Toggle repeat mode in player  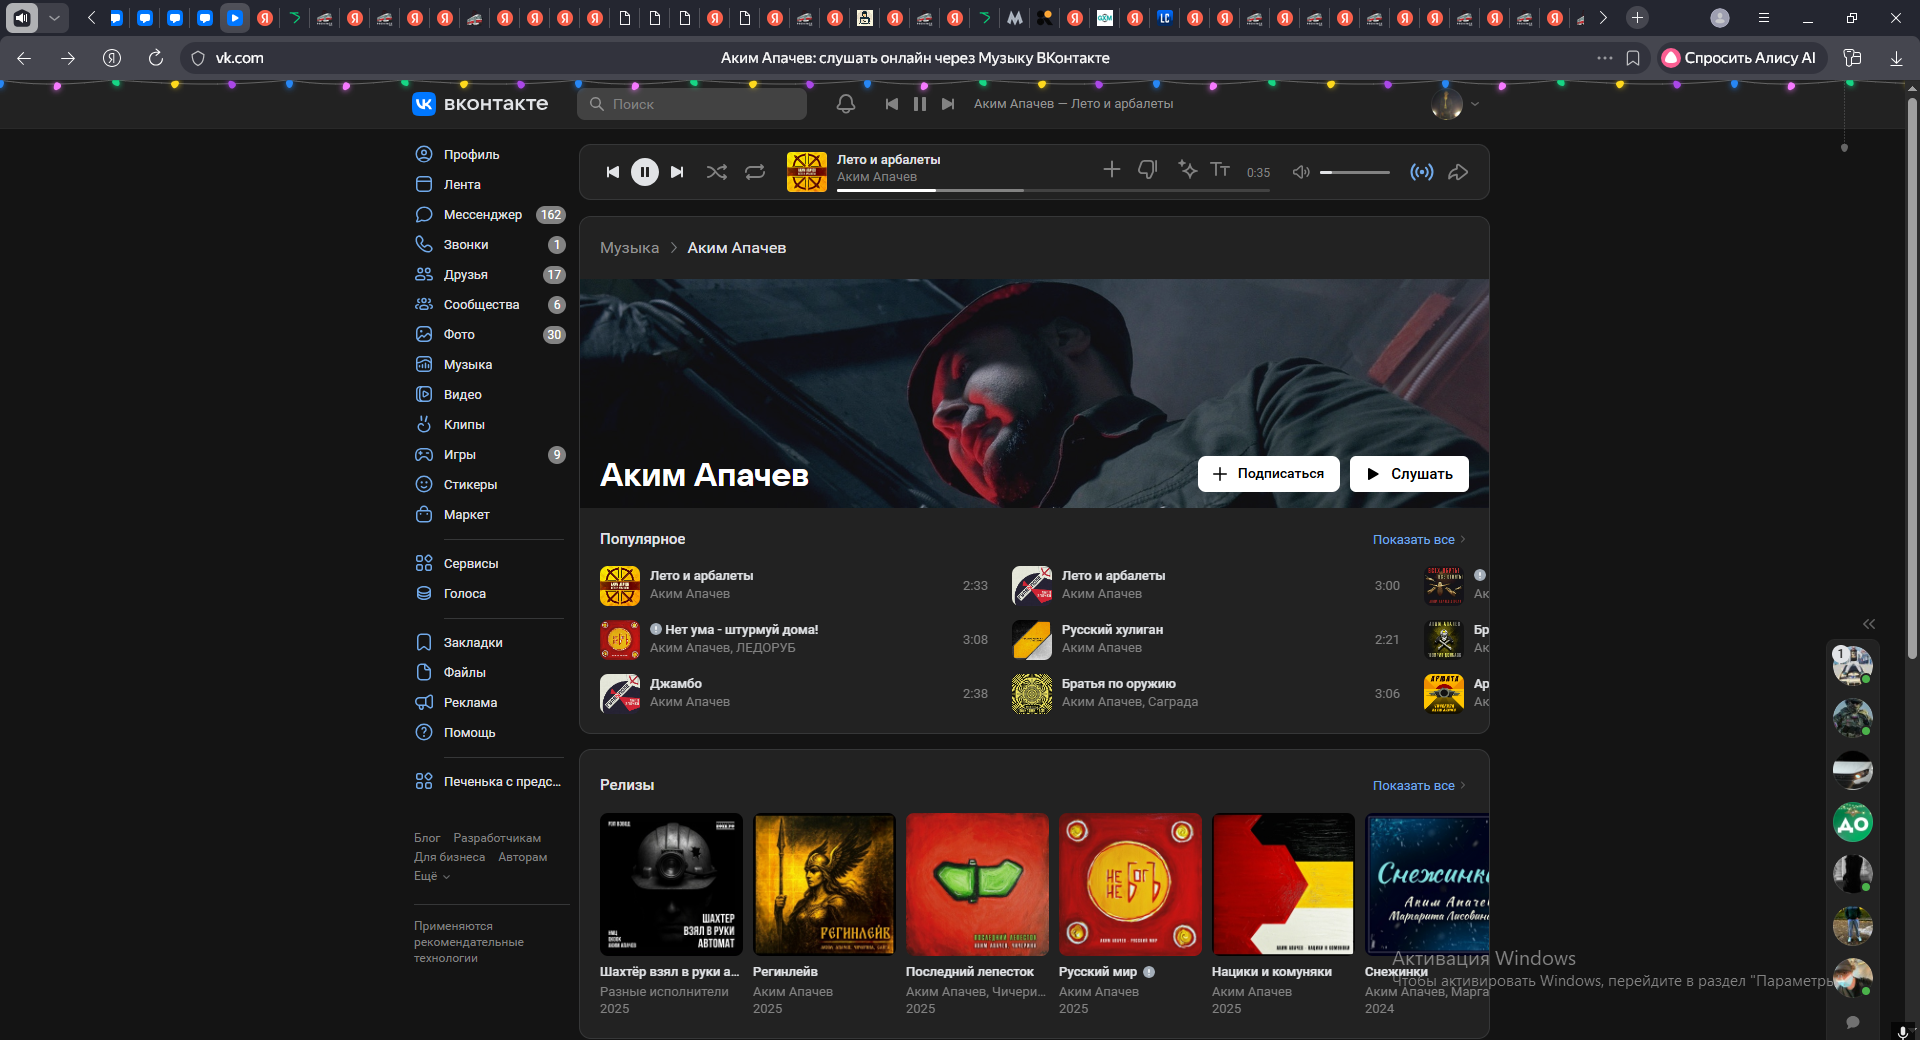pos(755,172)
